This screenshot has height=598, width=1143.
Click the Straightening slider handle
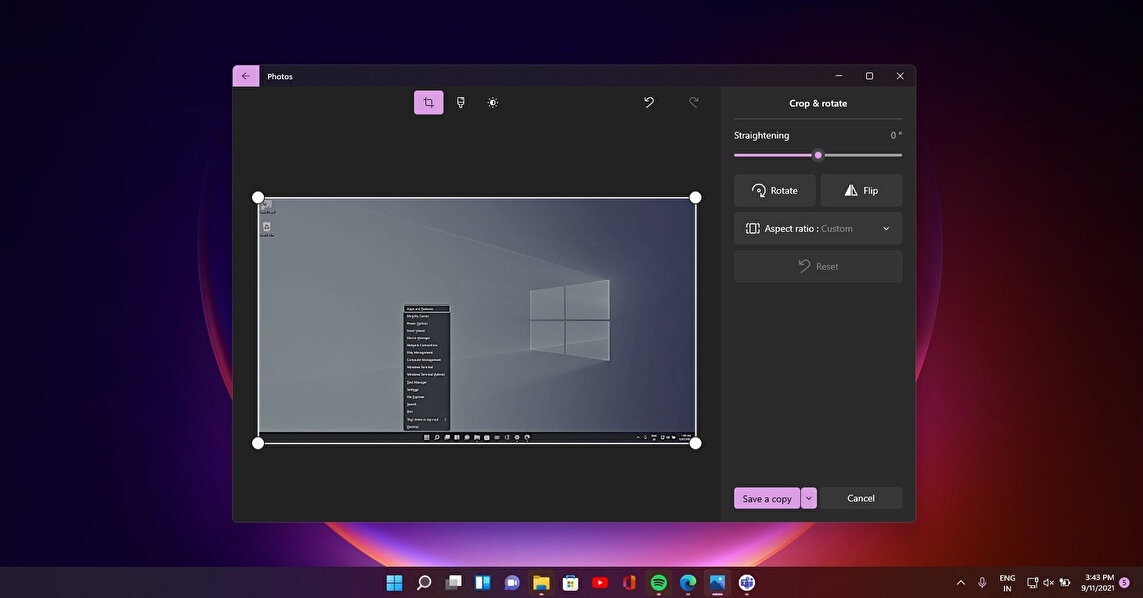tap(818, 155)
